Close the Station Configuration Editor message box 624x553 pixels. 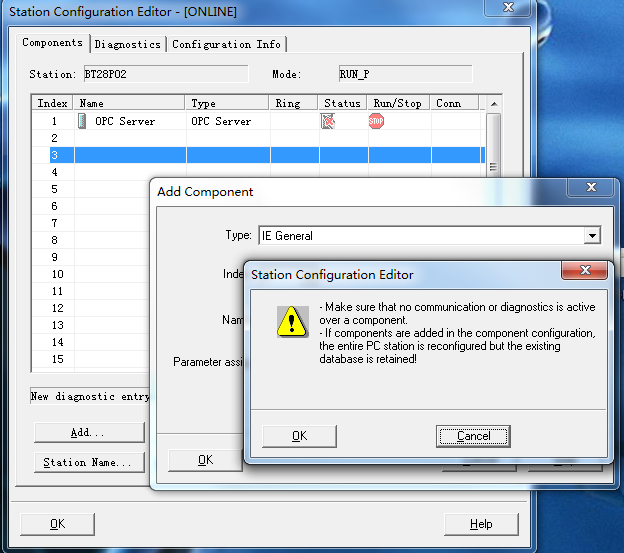pyautogui.click(x=585, y=273)
